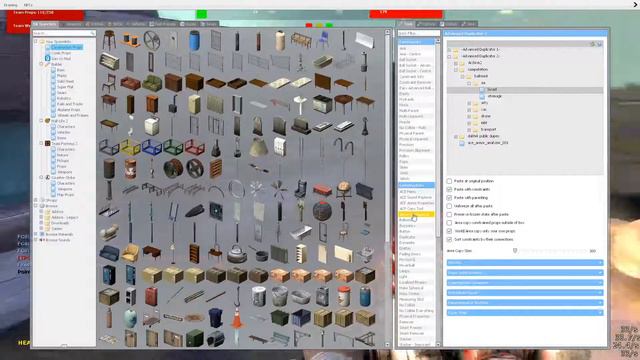Pick the white washing machine prop
This screenshot has width=640, height=360.
pos(151,126)
